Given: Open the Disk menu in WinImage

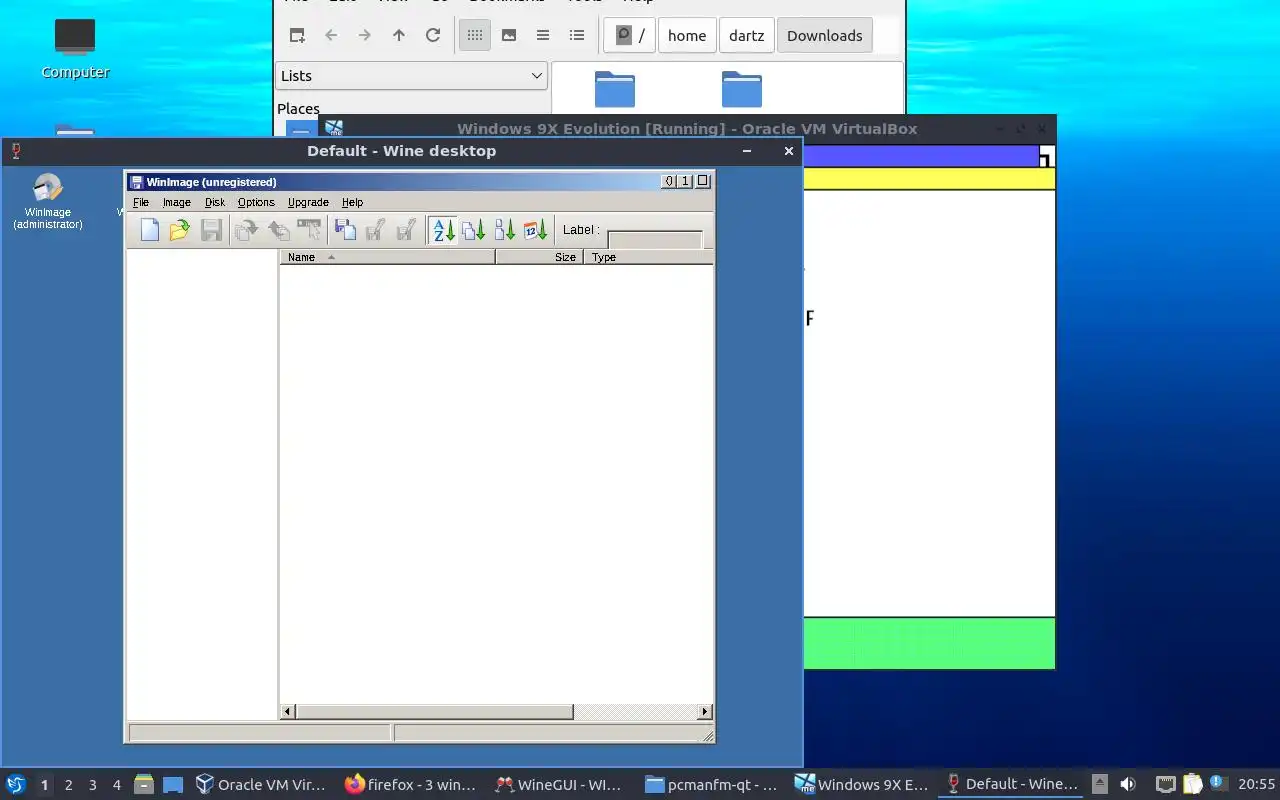Looking at the screenshot, I should pyautogui.click(x=215, y=202).
